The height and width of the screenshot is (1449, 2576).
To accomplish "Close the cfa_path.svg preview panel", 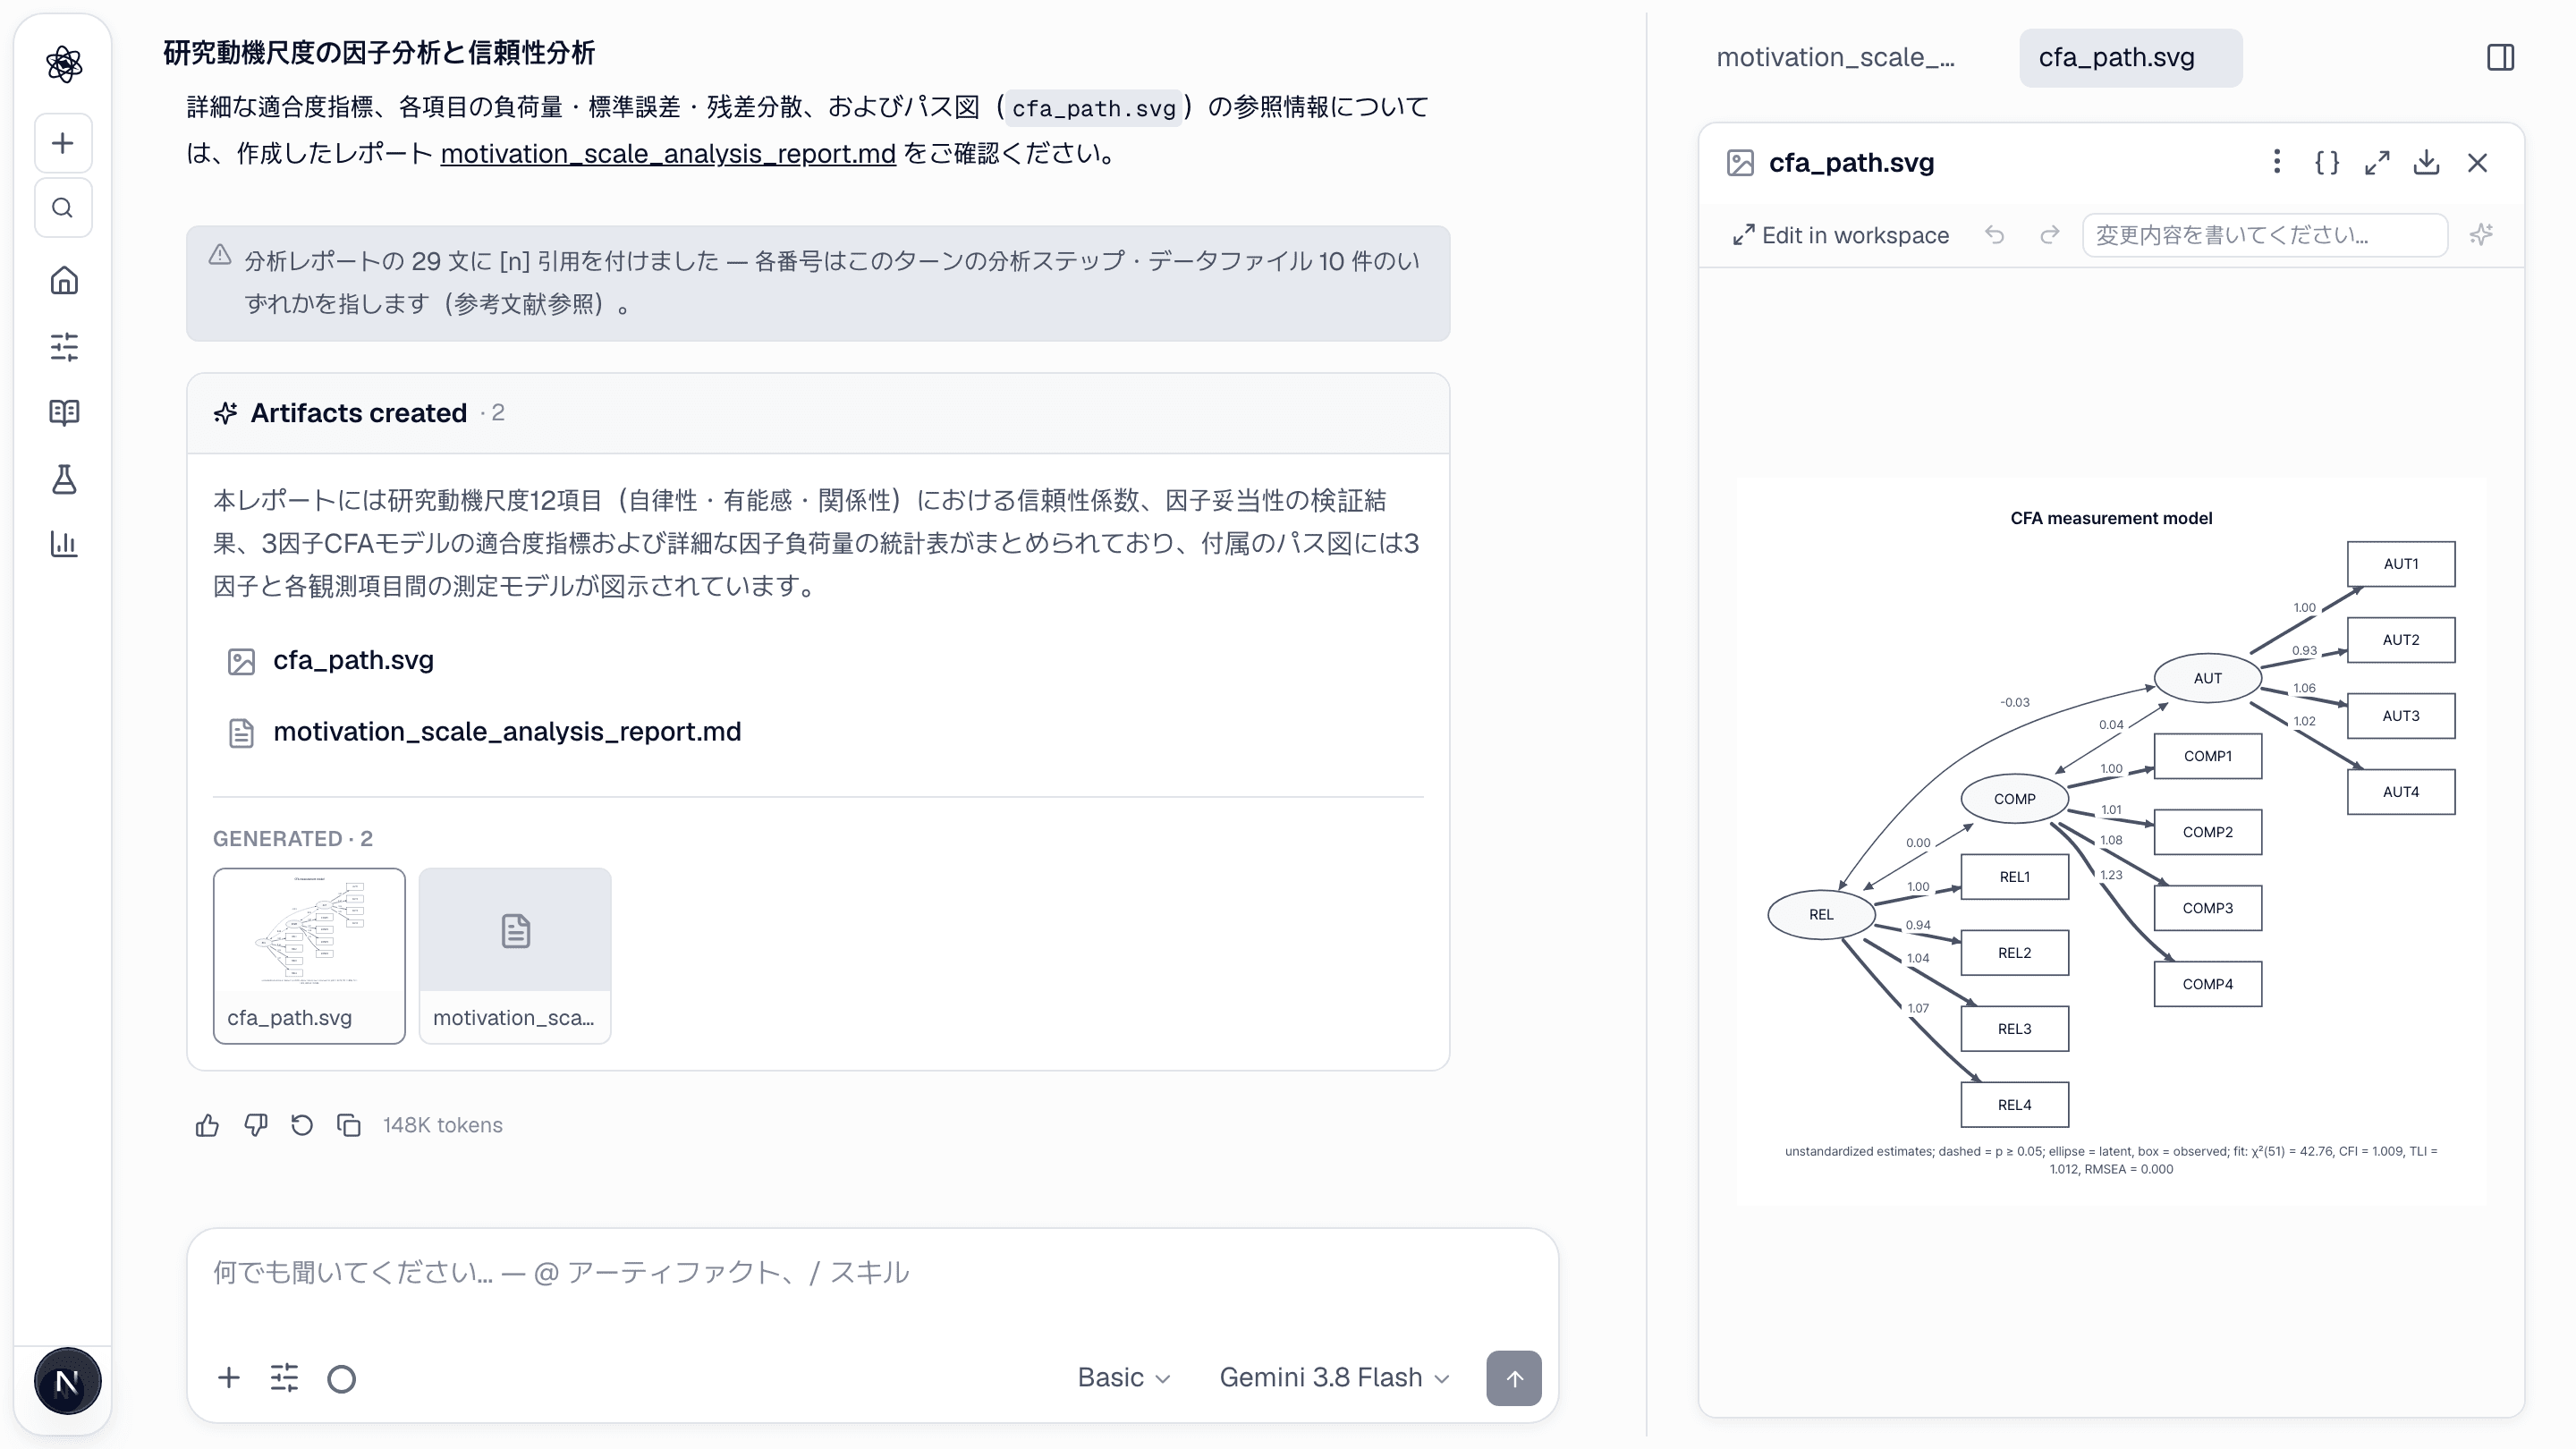I will 2477,163.
